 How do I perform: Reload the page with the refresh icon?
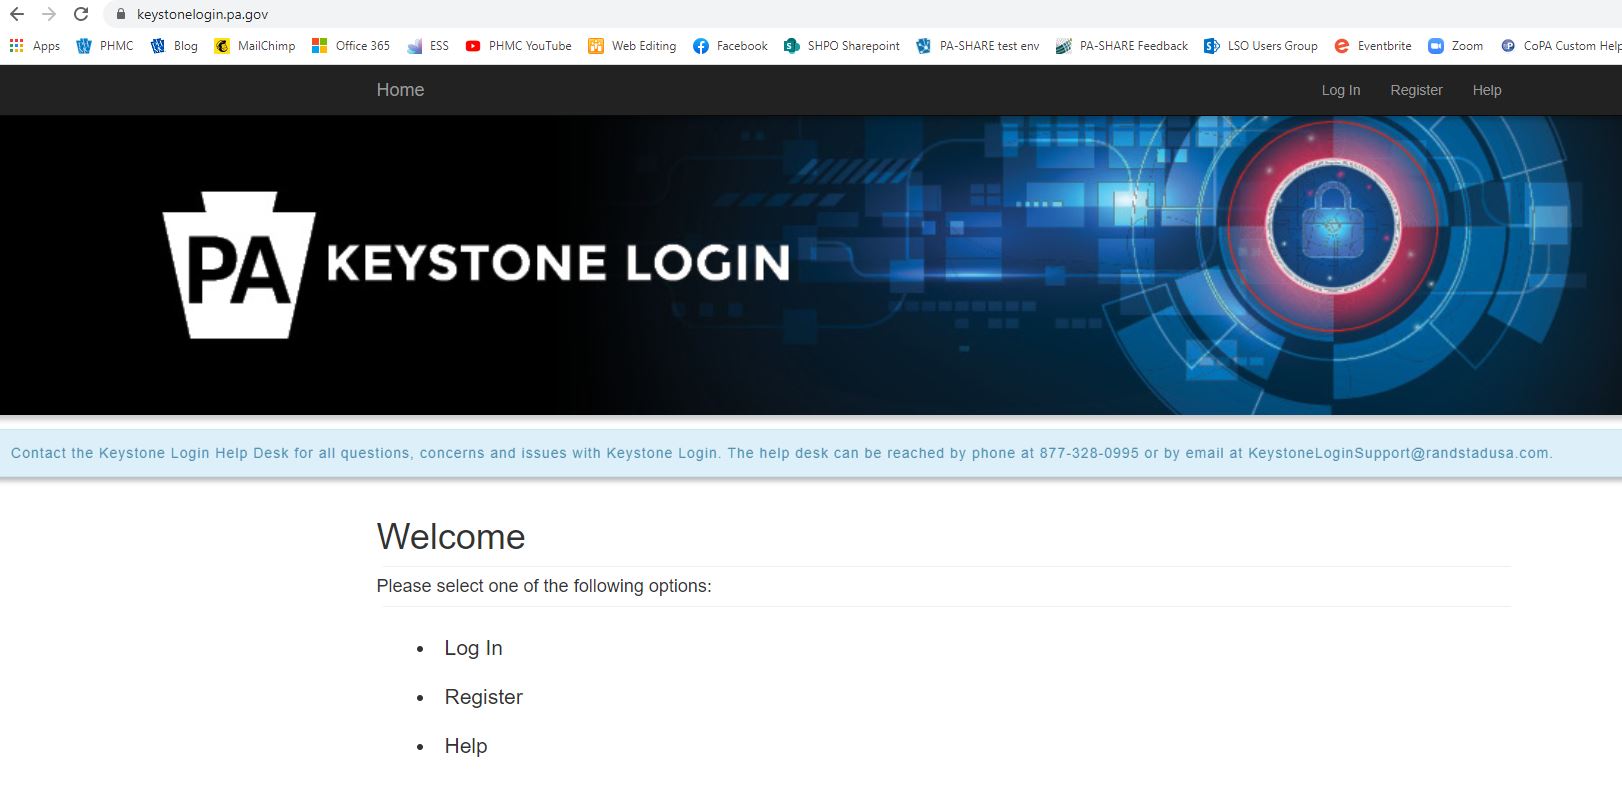[81, 14]
